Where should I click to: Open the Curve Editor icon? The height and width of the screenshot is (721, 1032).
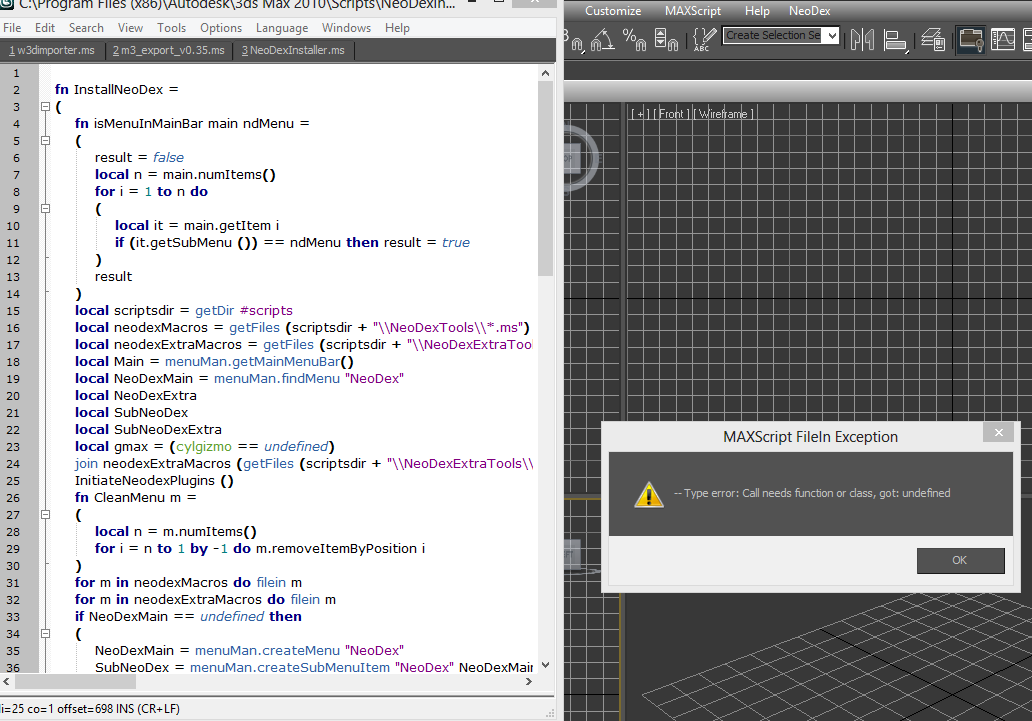(x=1003, y=40)
